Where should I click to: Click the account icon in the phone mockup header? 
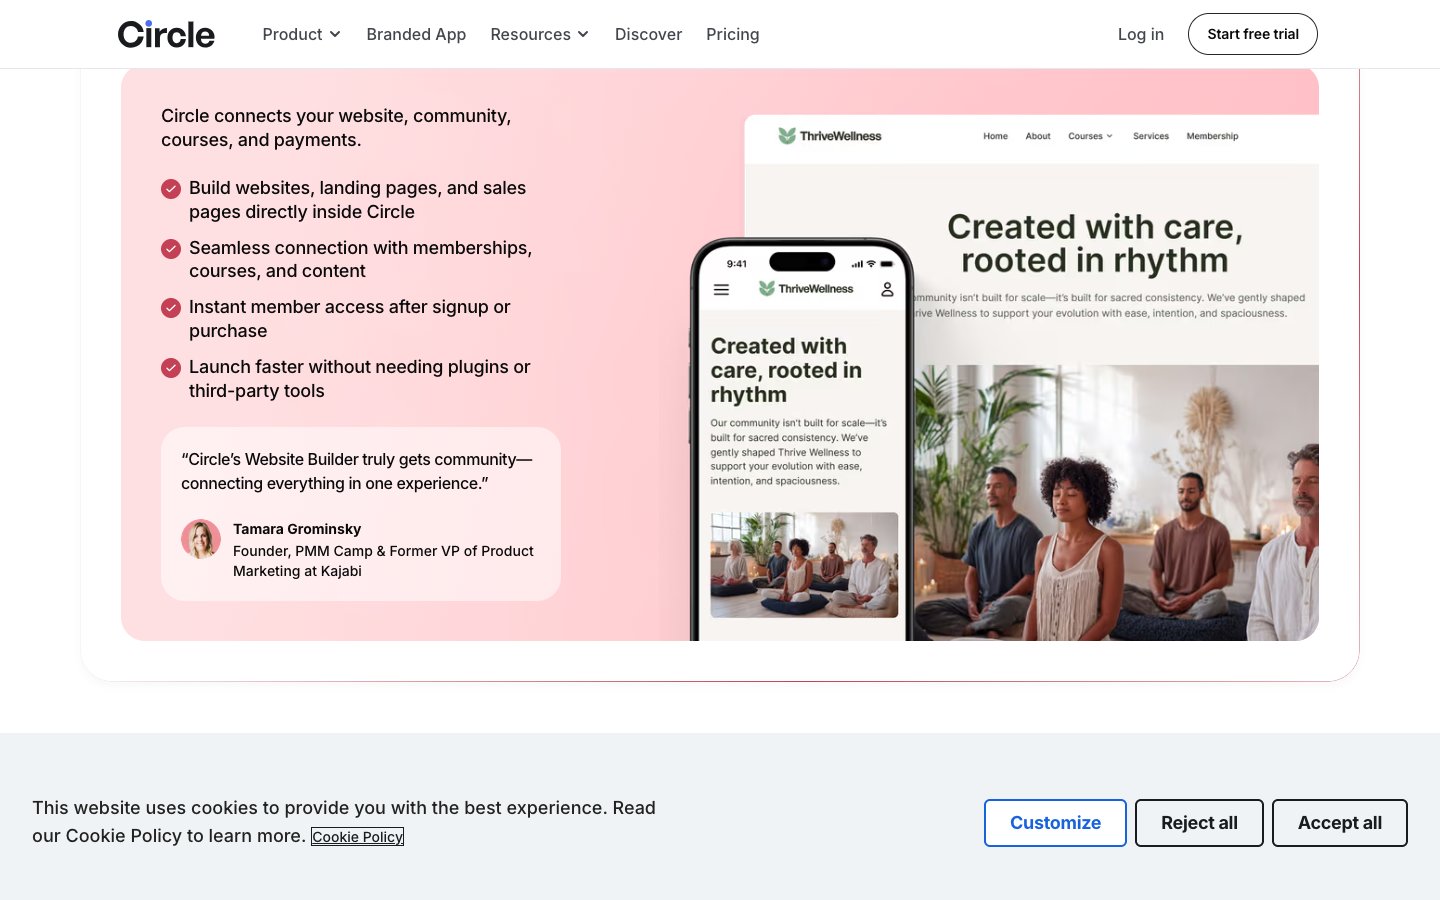(888, 289)
